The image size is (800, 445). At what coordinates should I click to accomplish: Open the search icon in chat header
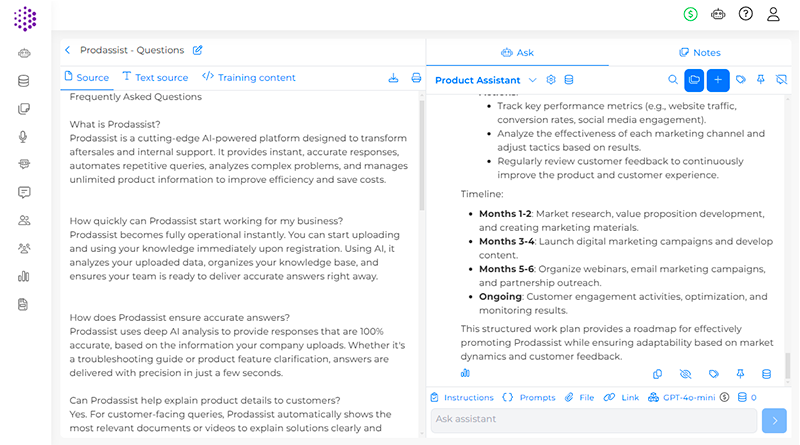click(x=673, y=80)
